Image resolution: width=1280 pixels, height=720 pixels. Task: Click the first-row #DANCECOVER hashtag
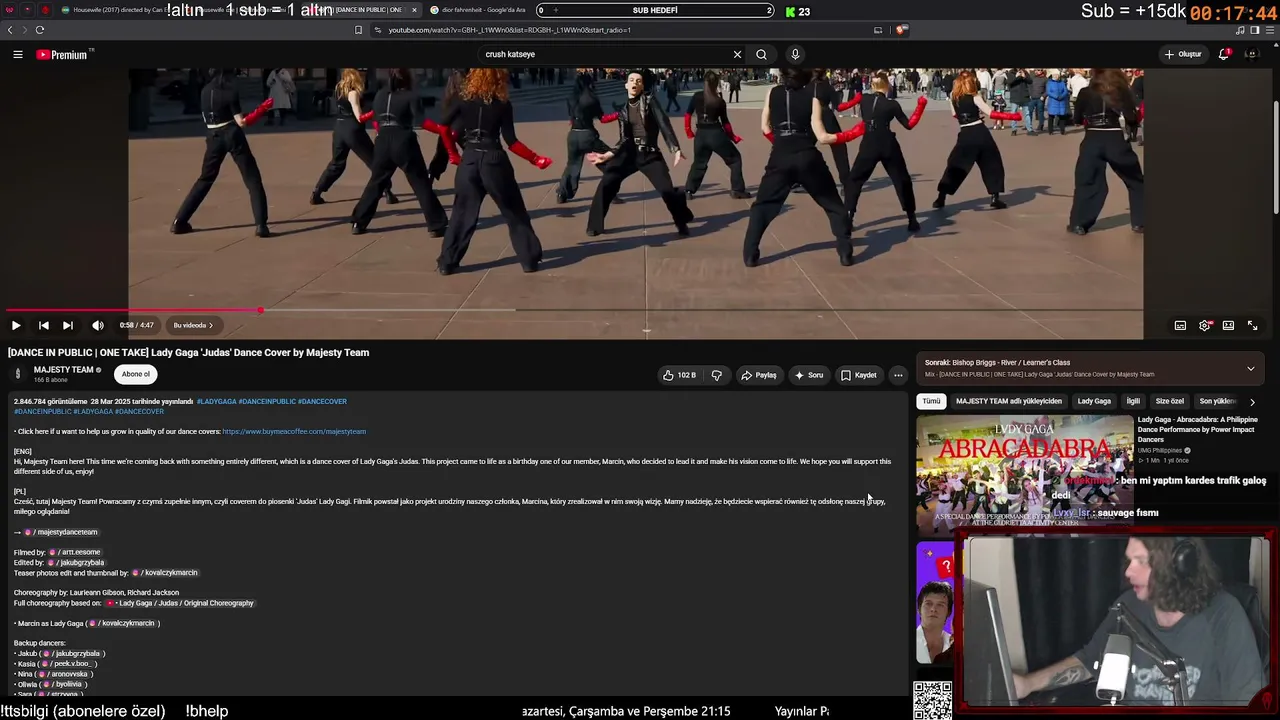(322, 401)
